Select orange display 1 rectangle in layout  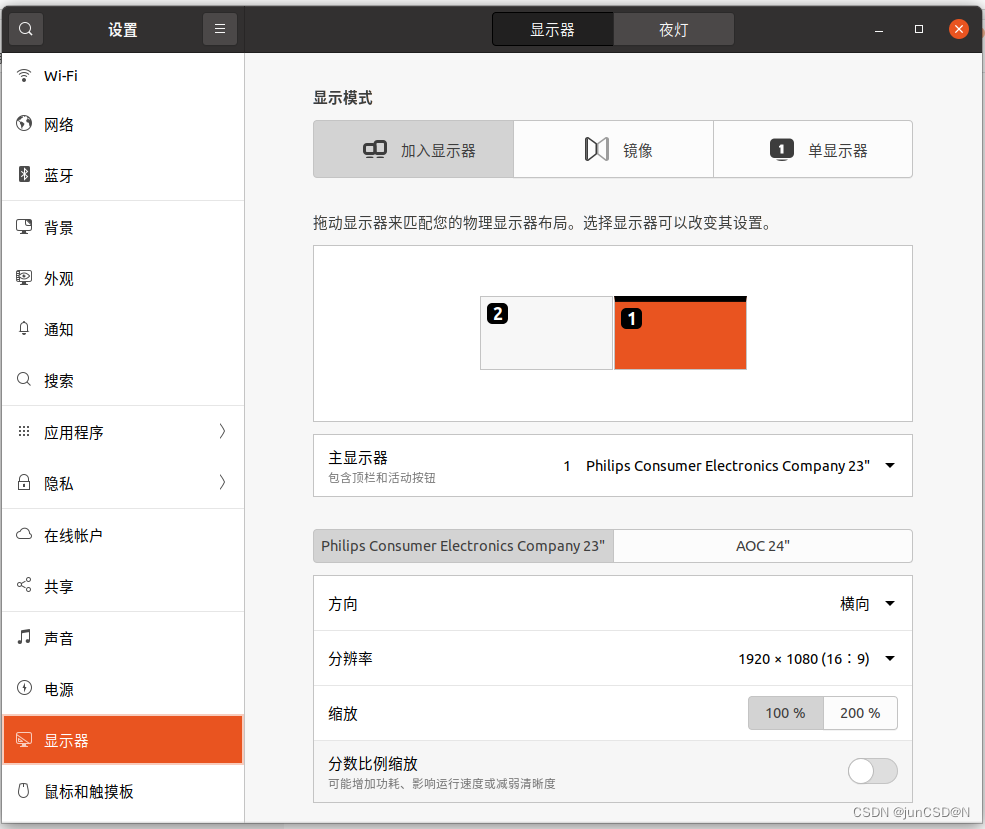(680, 333)
